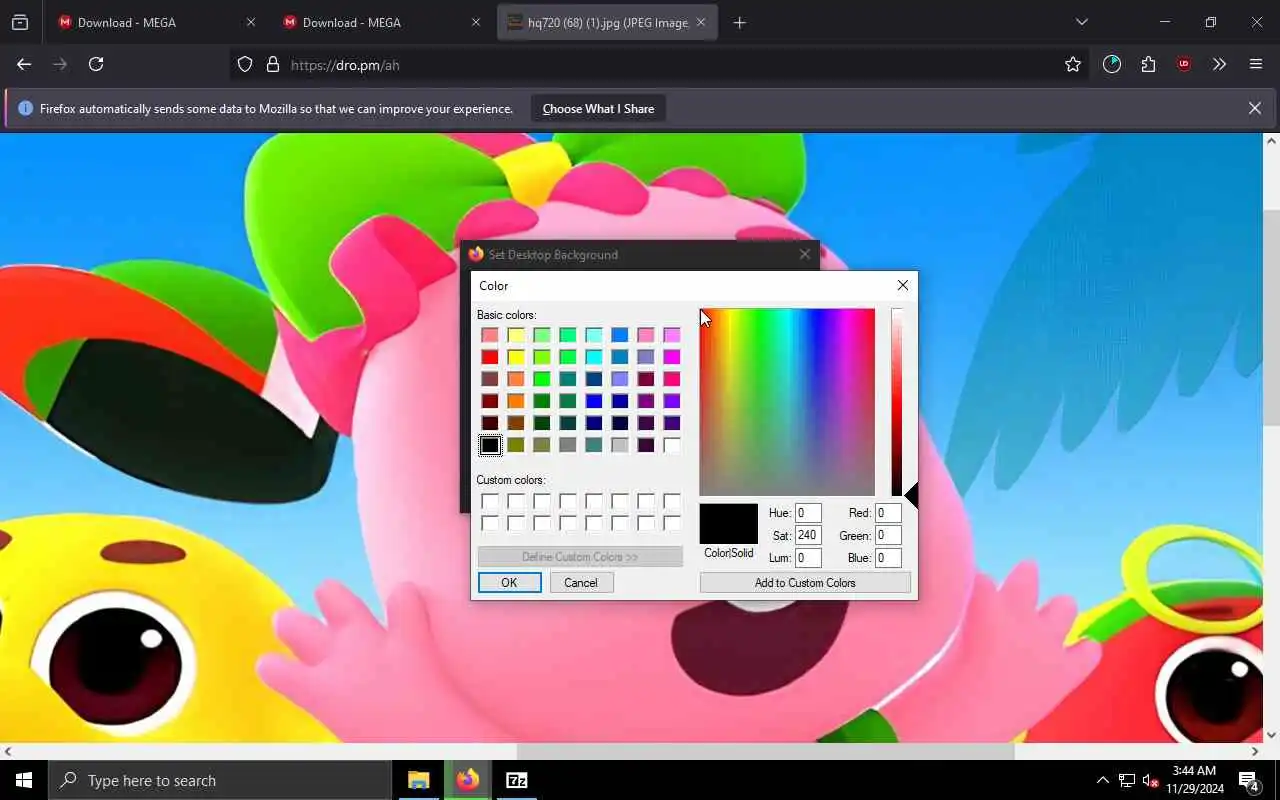Focus the Red value field
The image size is (1280, 800).
(x=888, y=513)
